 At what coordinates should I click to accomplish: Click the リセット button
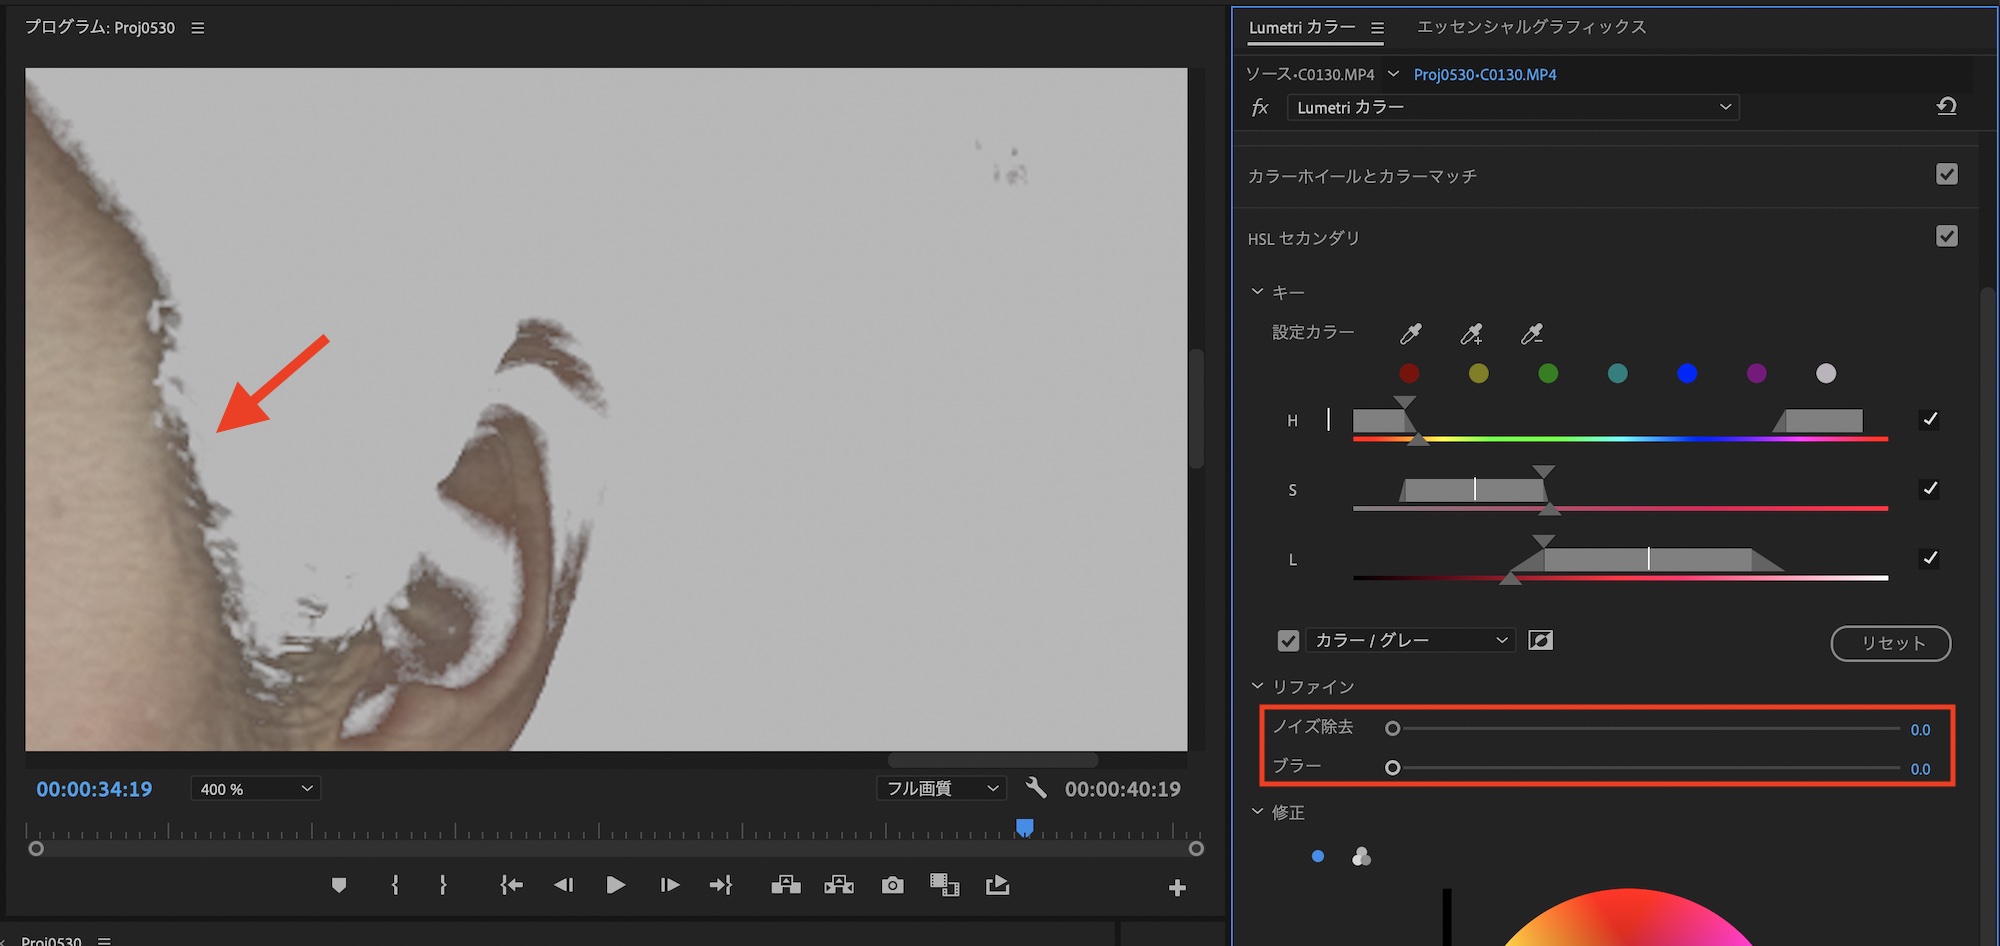[1890, 643]
